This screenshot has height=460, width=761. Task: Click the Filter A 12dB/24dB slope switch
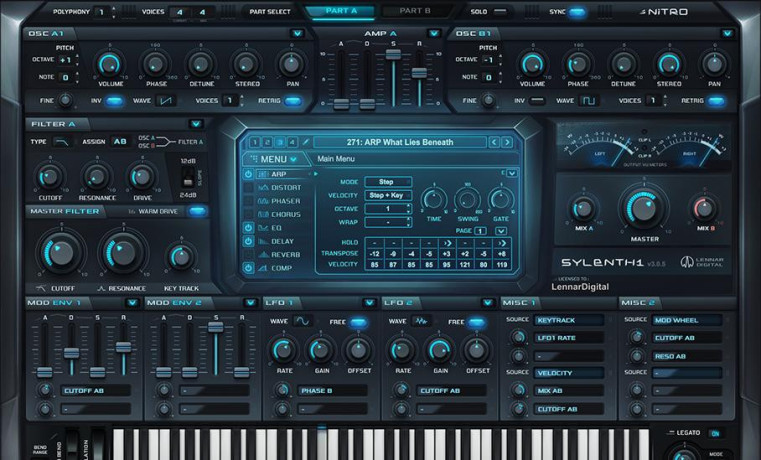(x=188, y=178)
